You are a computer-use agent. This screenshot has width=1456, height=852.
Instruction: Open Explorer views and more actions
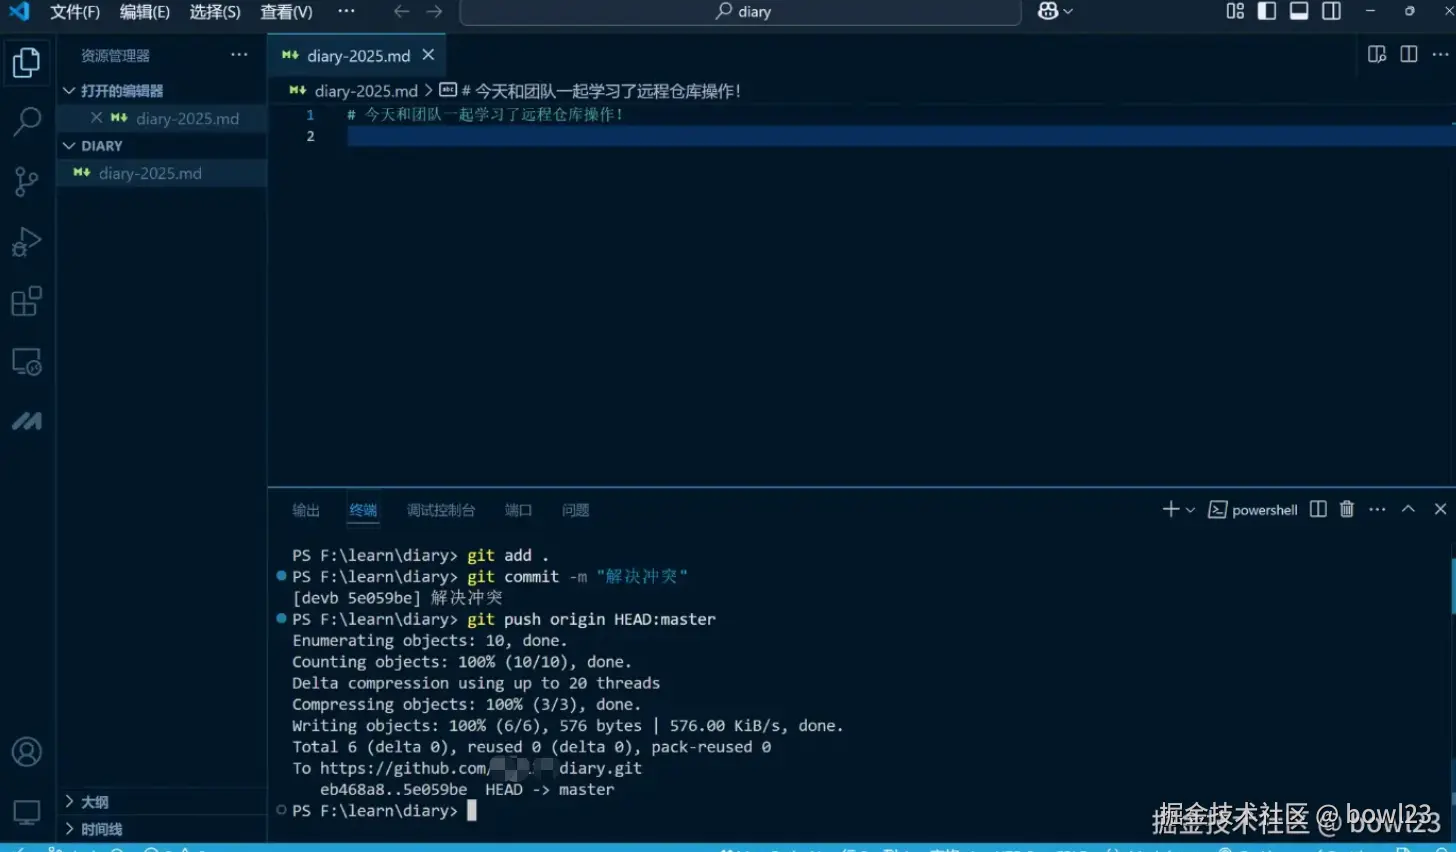tap(239, 55)
